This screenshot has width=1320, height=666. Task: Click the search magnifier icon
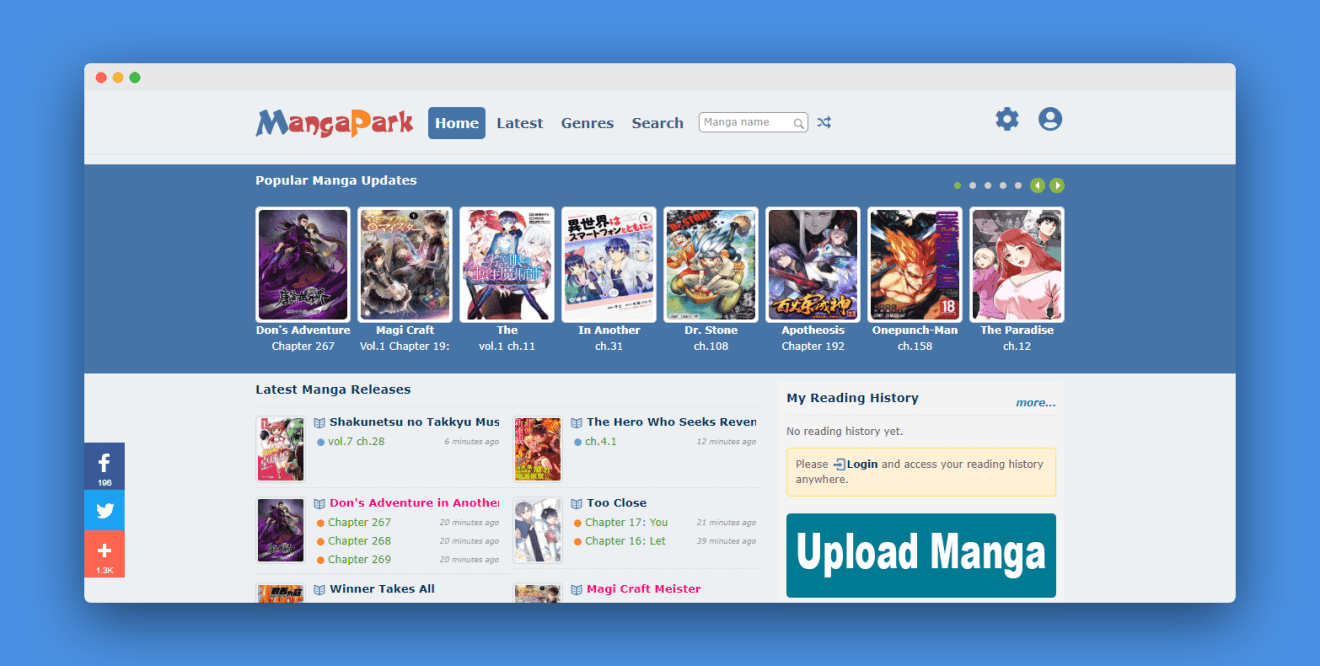point(798,124)
